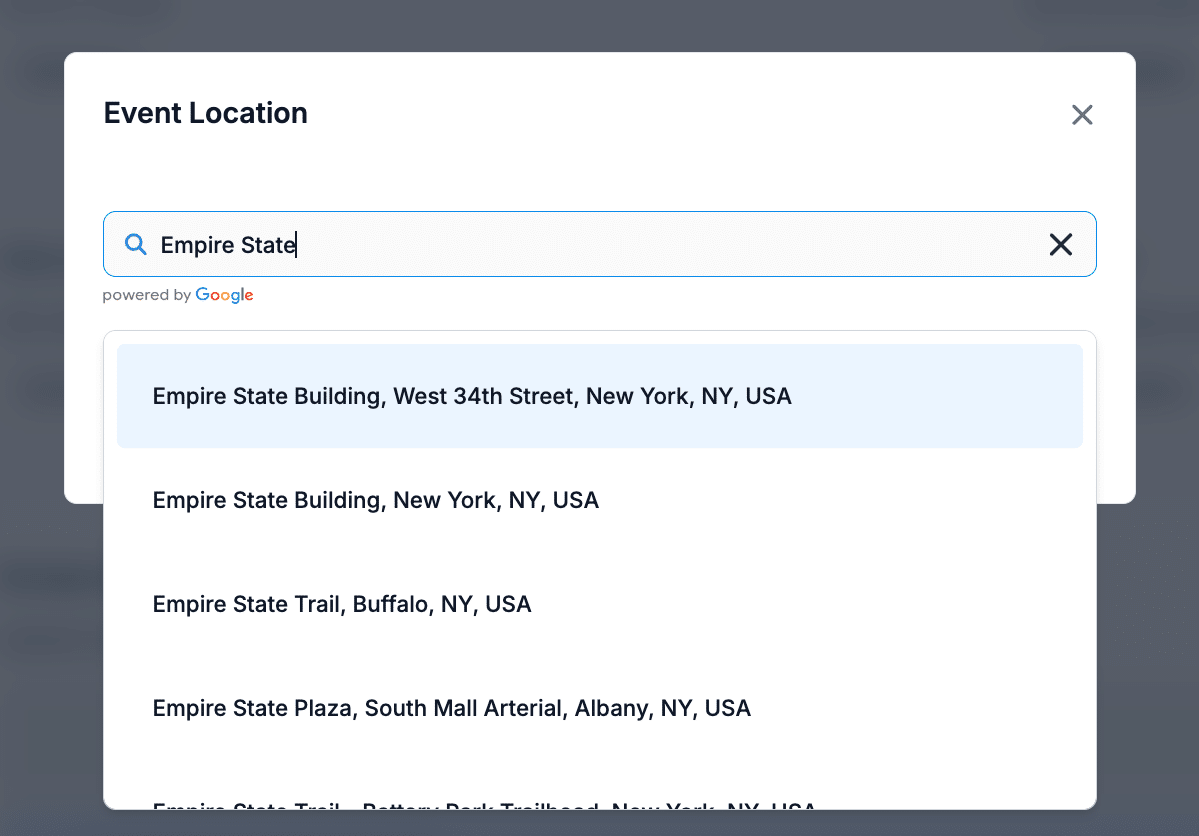Choose Empire State Building, New York, NY, USA

click(x=375, y=500)
